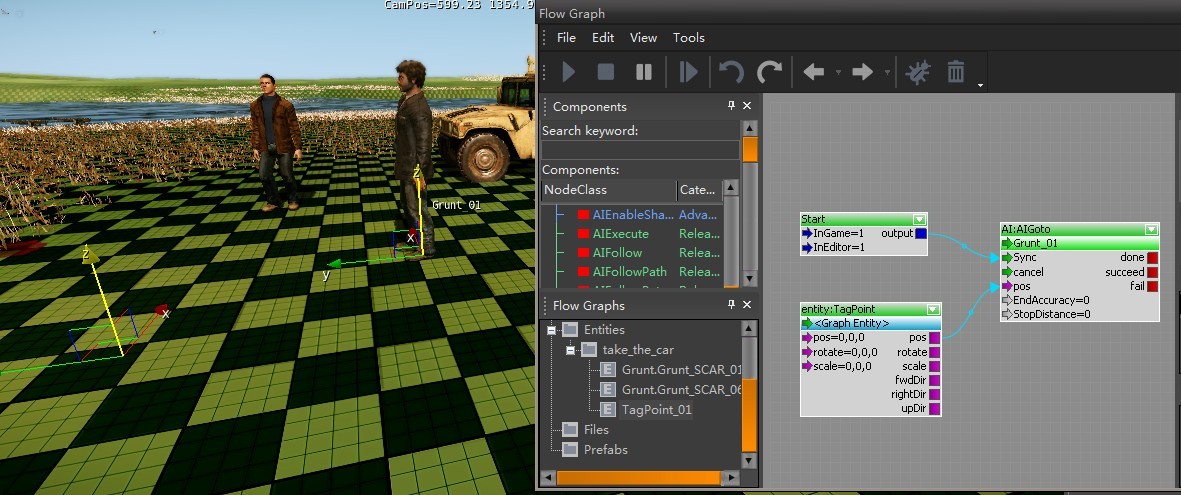Click the debug bug icon
Image resolution: width=1181 pixels, height=495 pixels.
coord(916,72)
